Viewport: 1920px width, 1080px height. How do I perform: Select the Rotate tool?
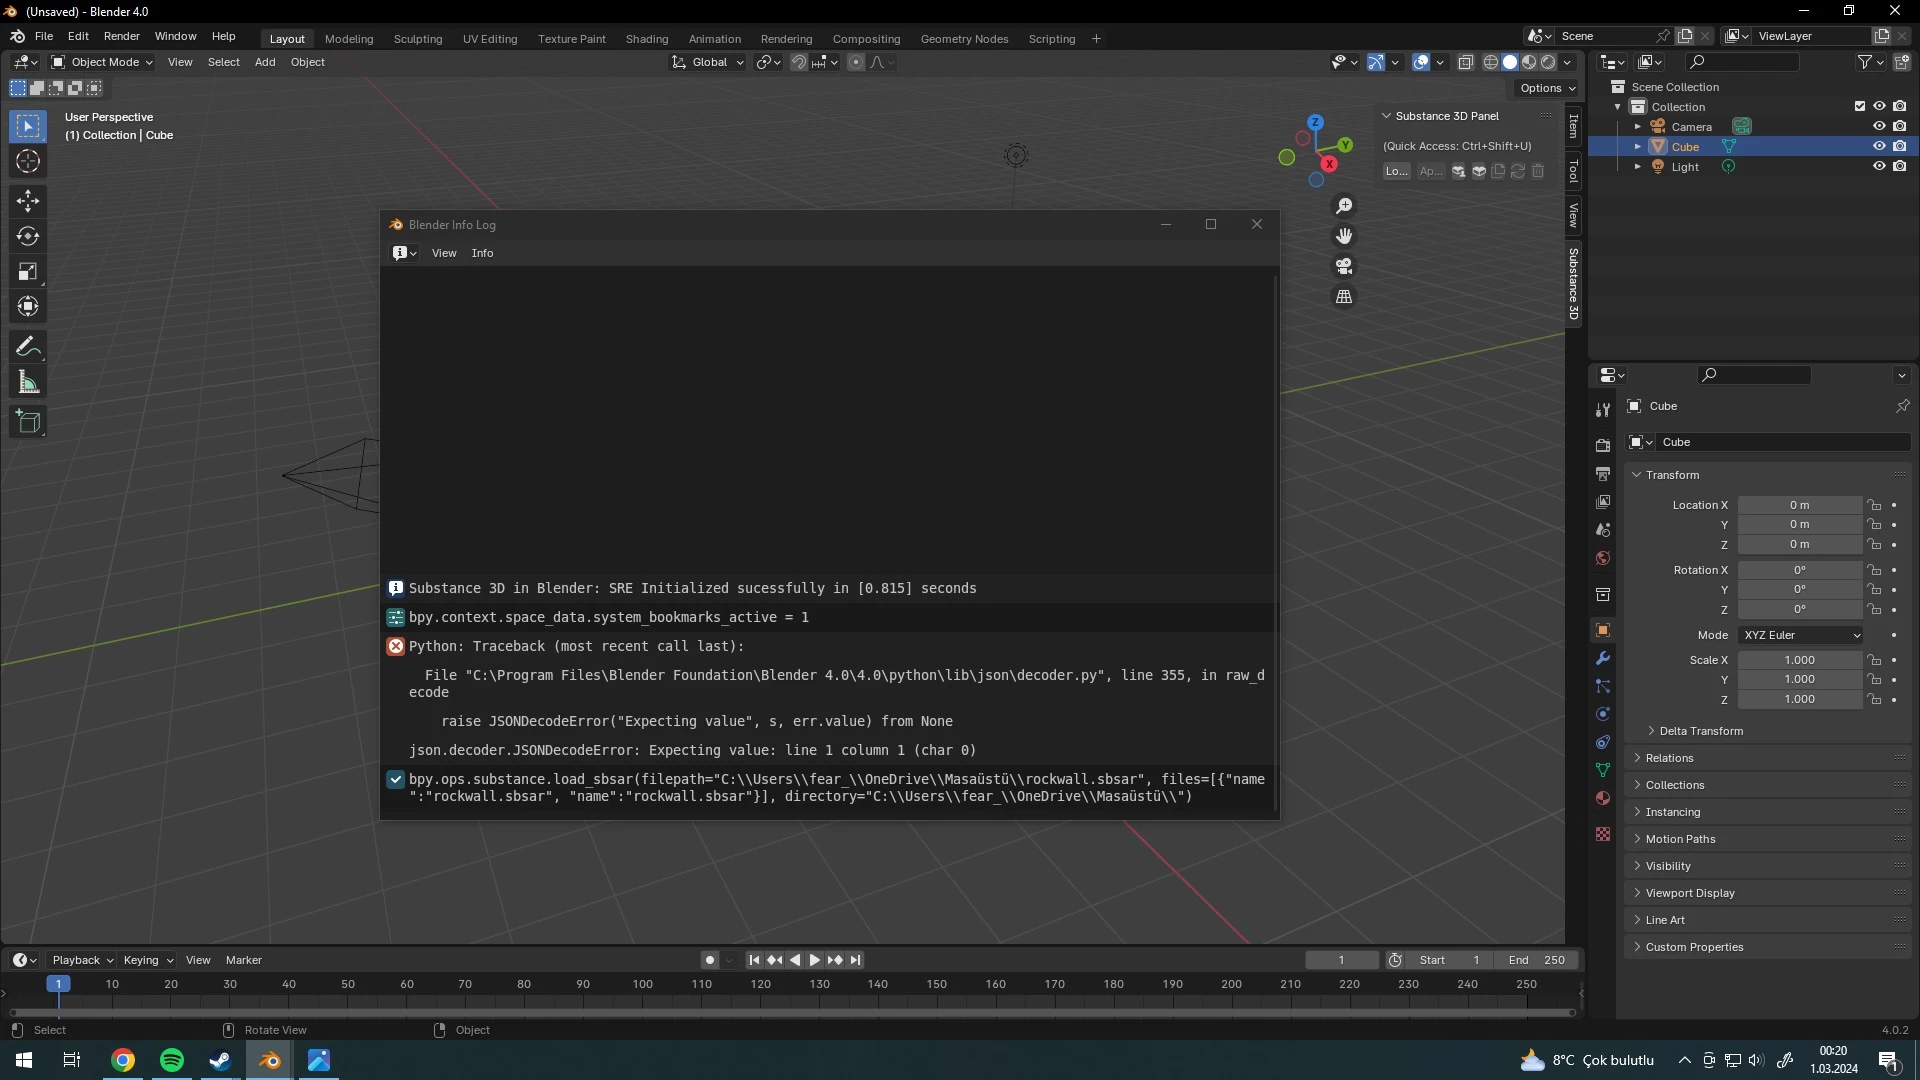[28, 237]
